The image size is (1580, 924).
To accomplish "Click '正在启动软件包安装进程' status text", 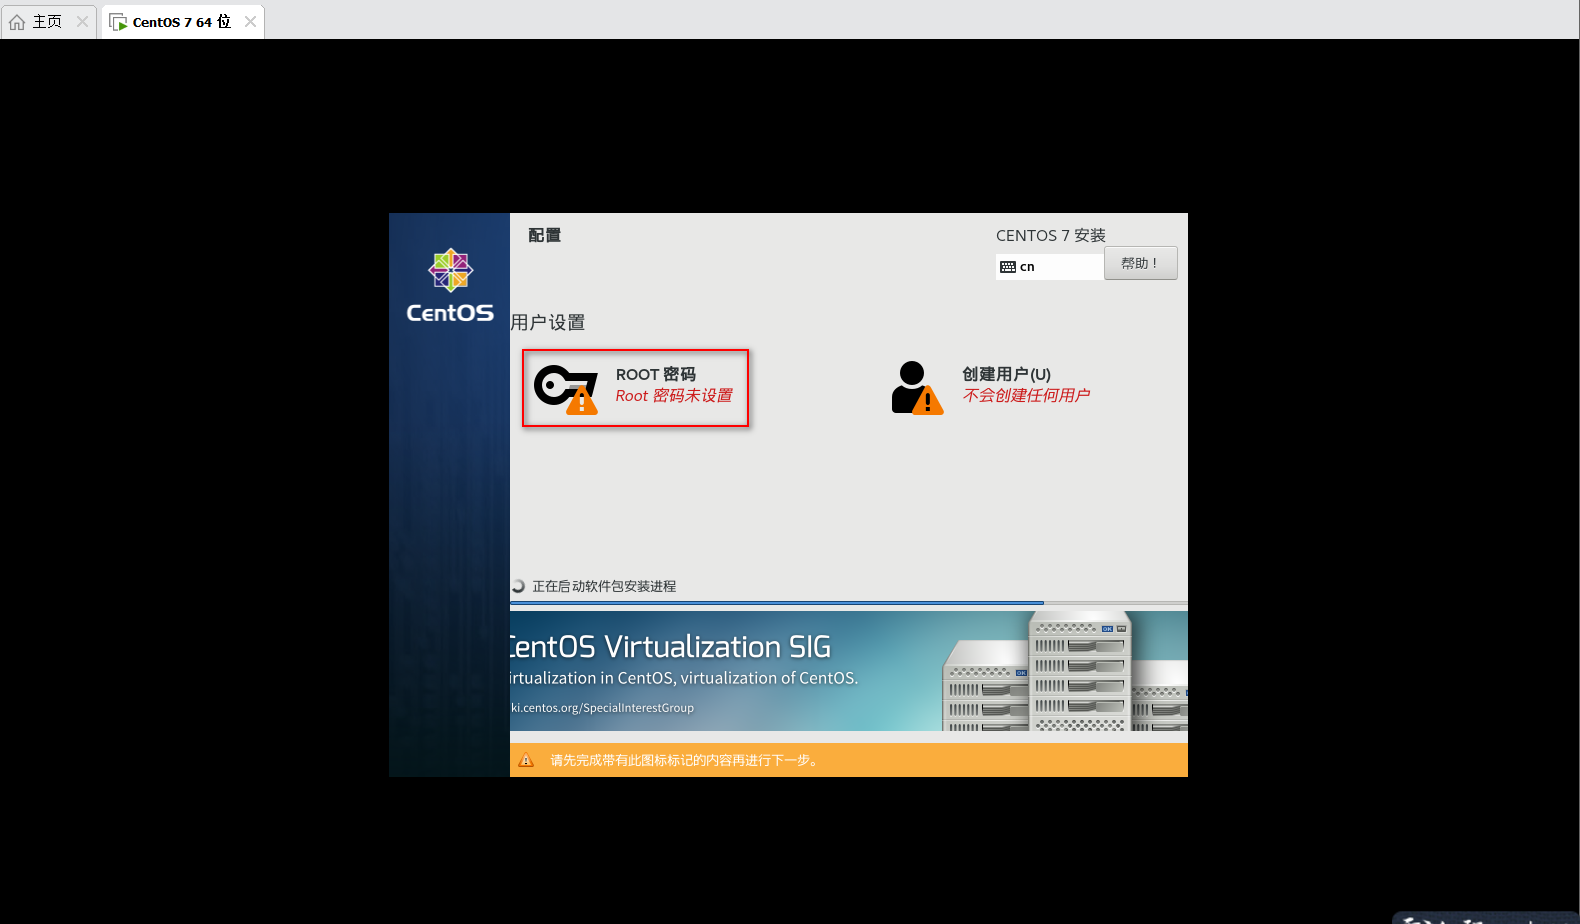I will click(604, 586).
